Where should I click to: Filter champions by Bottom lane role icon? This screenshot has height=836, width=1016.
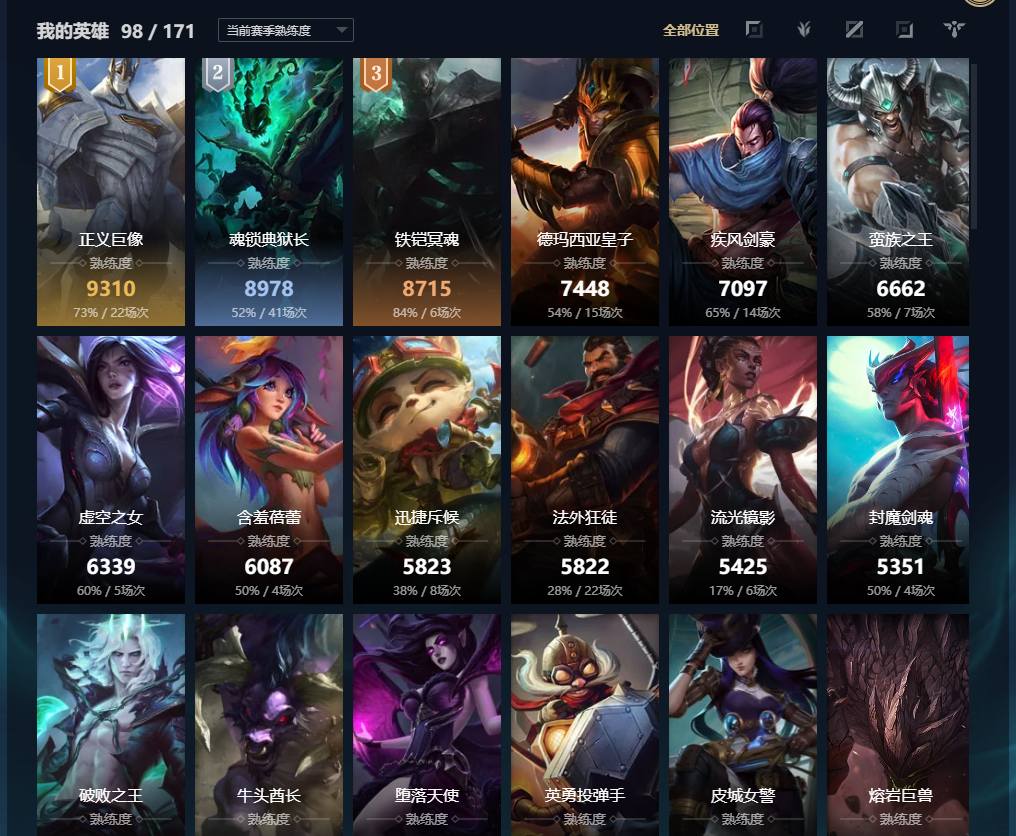click(x=904, y=29)
